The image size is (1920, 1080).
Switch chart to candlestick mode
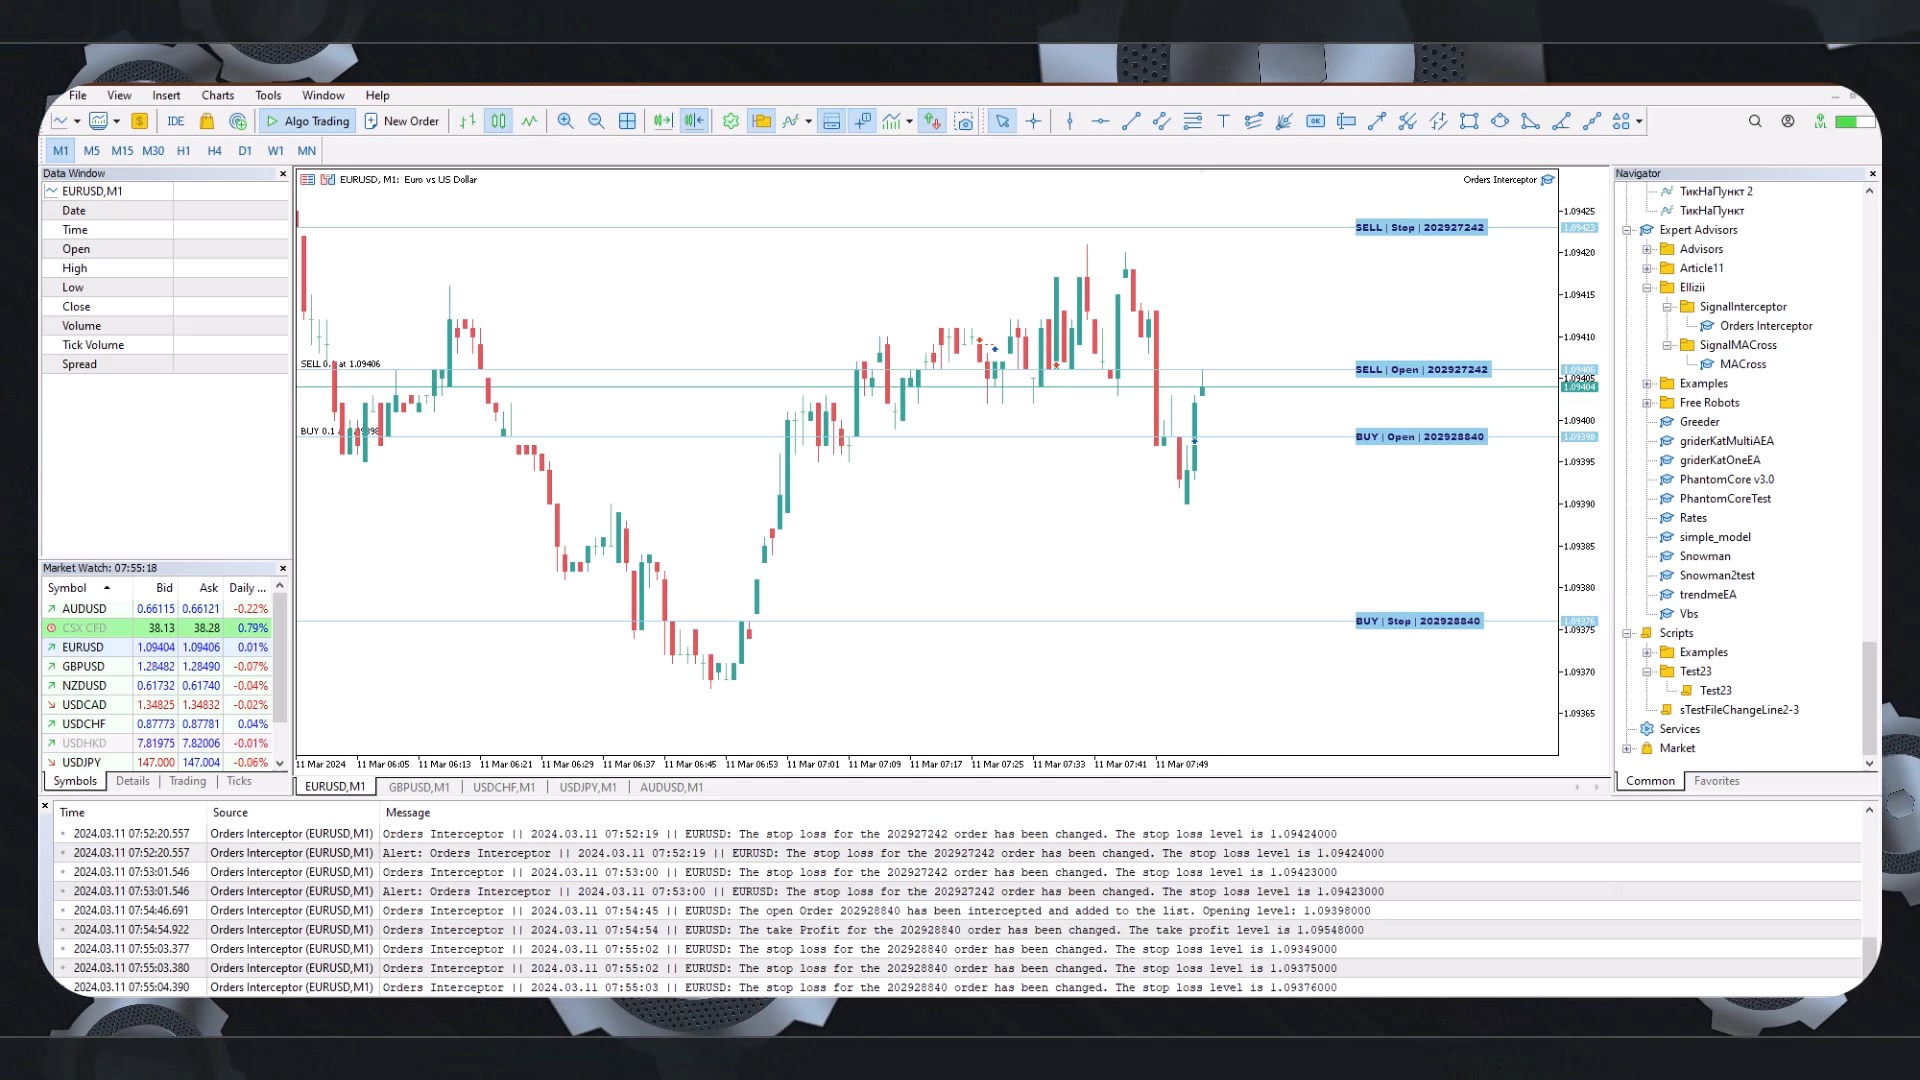tap(498, 121)
